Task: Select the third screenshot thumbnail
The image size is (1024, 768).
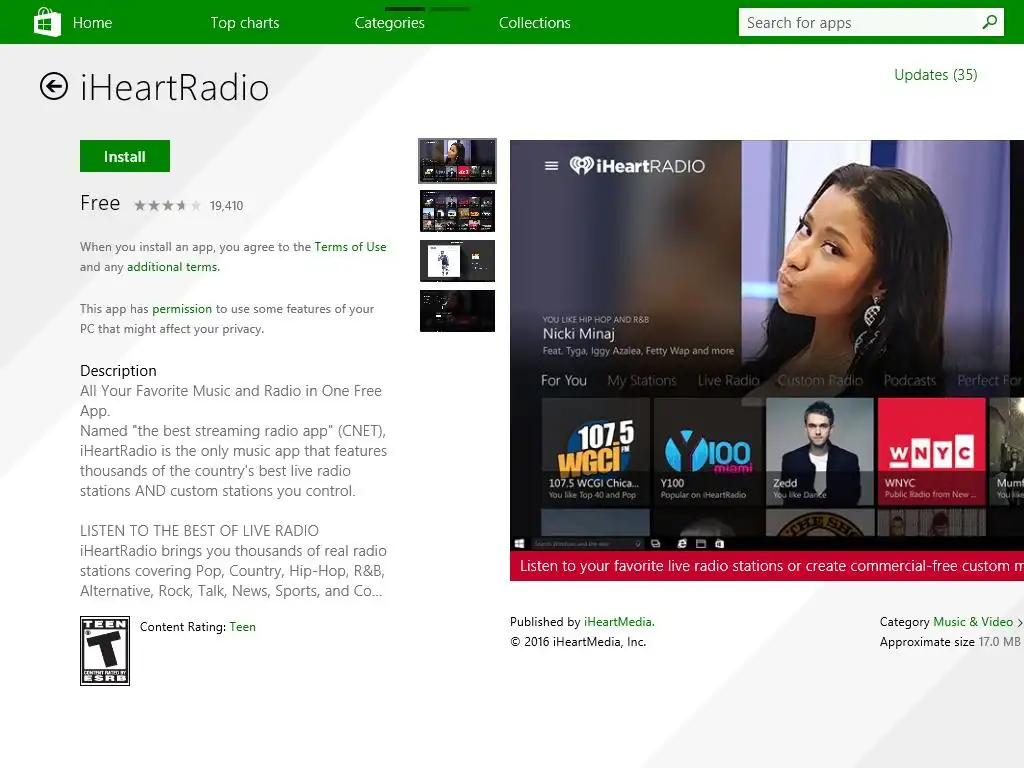Action: (x=457, y=261)
